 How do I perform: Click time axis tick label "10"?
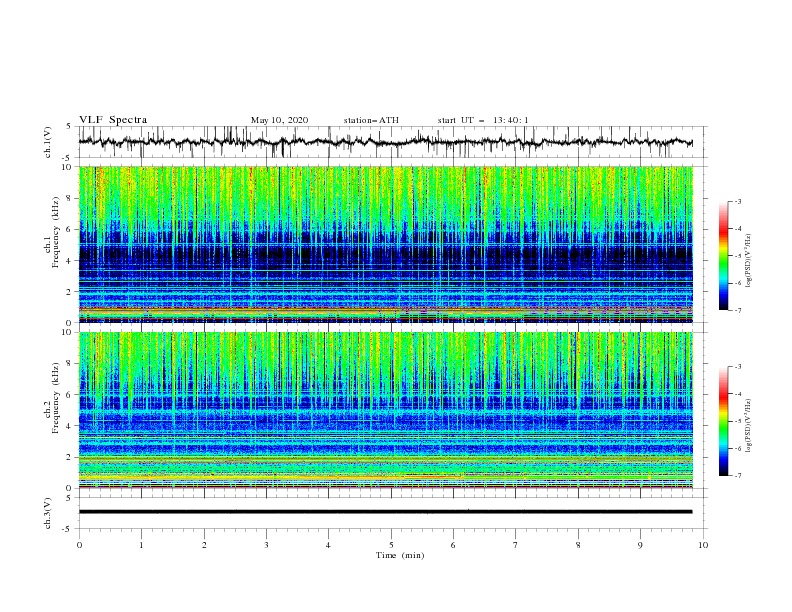[703, 545]
